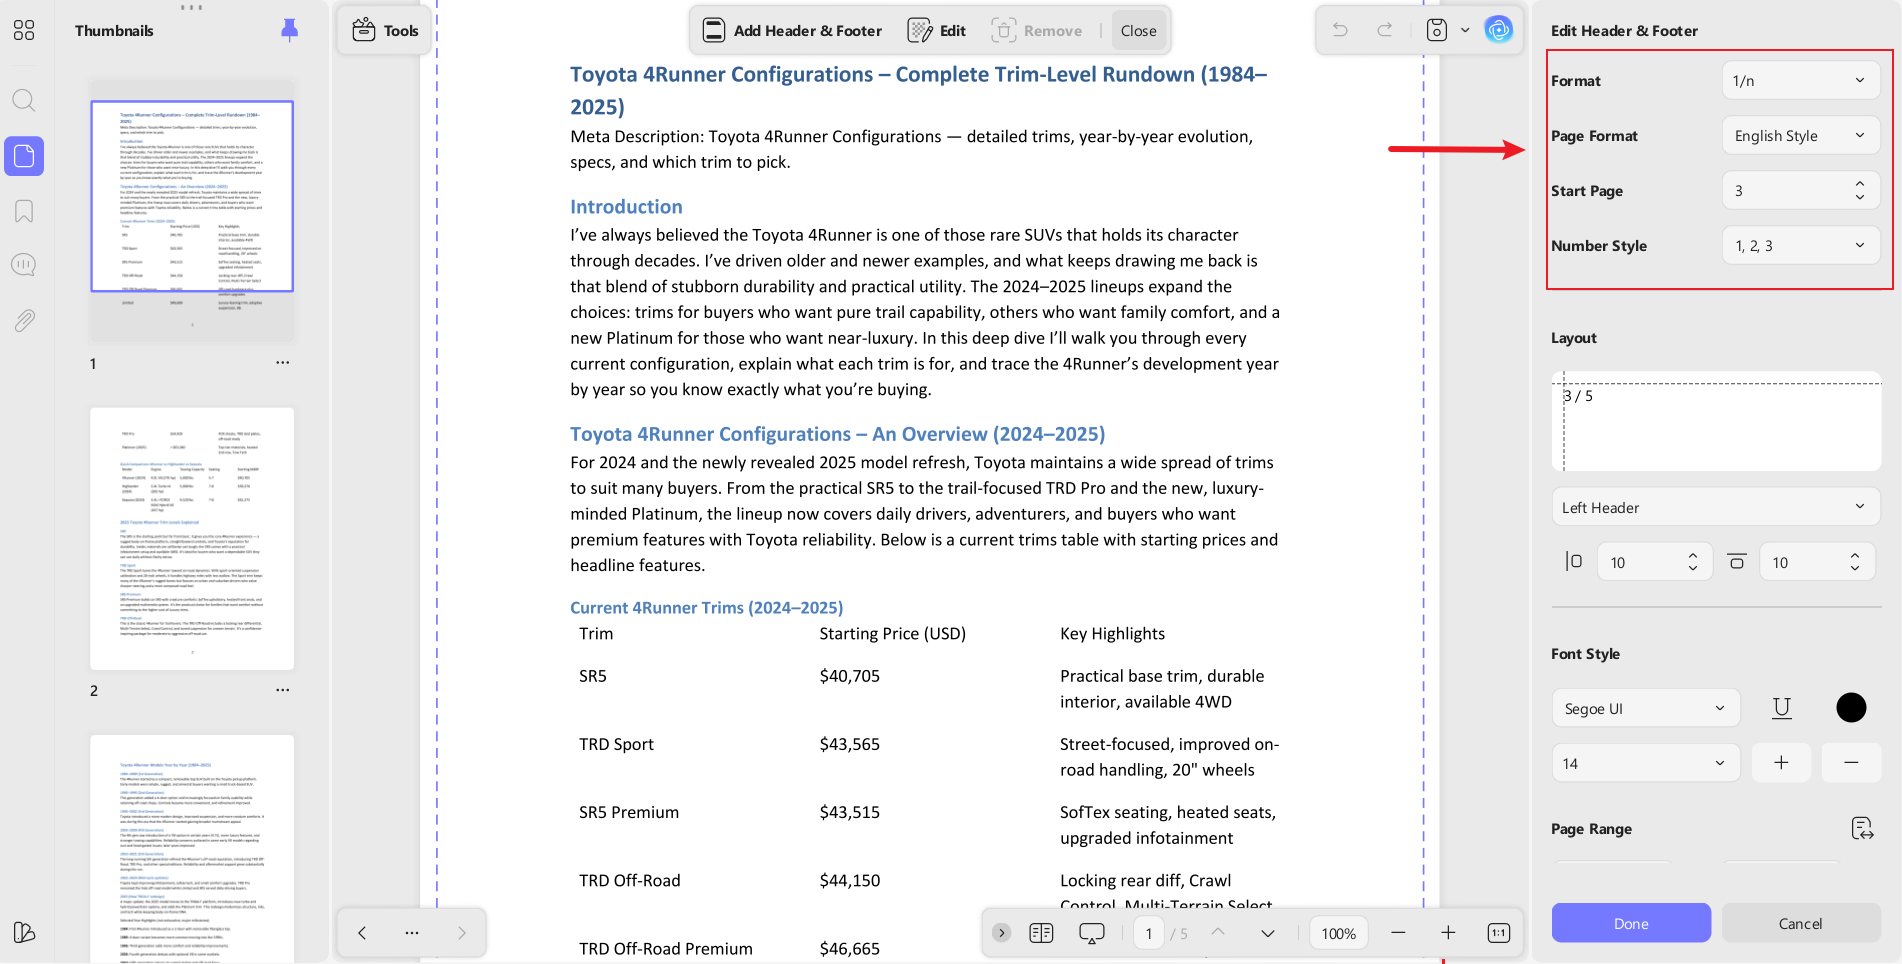Click the undo arrow
The height and width of the screenshot is (964, 1902).
(1340, 30)
